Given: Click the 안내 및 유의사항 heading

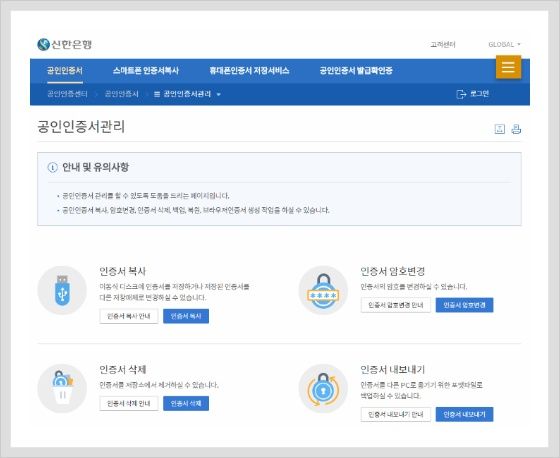Looking at the screenshot, I should [x=95, y=167].
